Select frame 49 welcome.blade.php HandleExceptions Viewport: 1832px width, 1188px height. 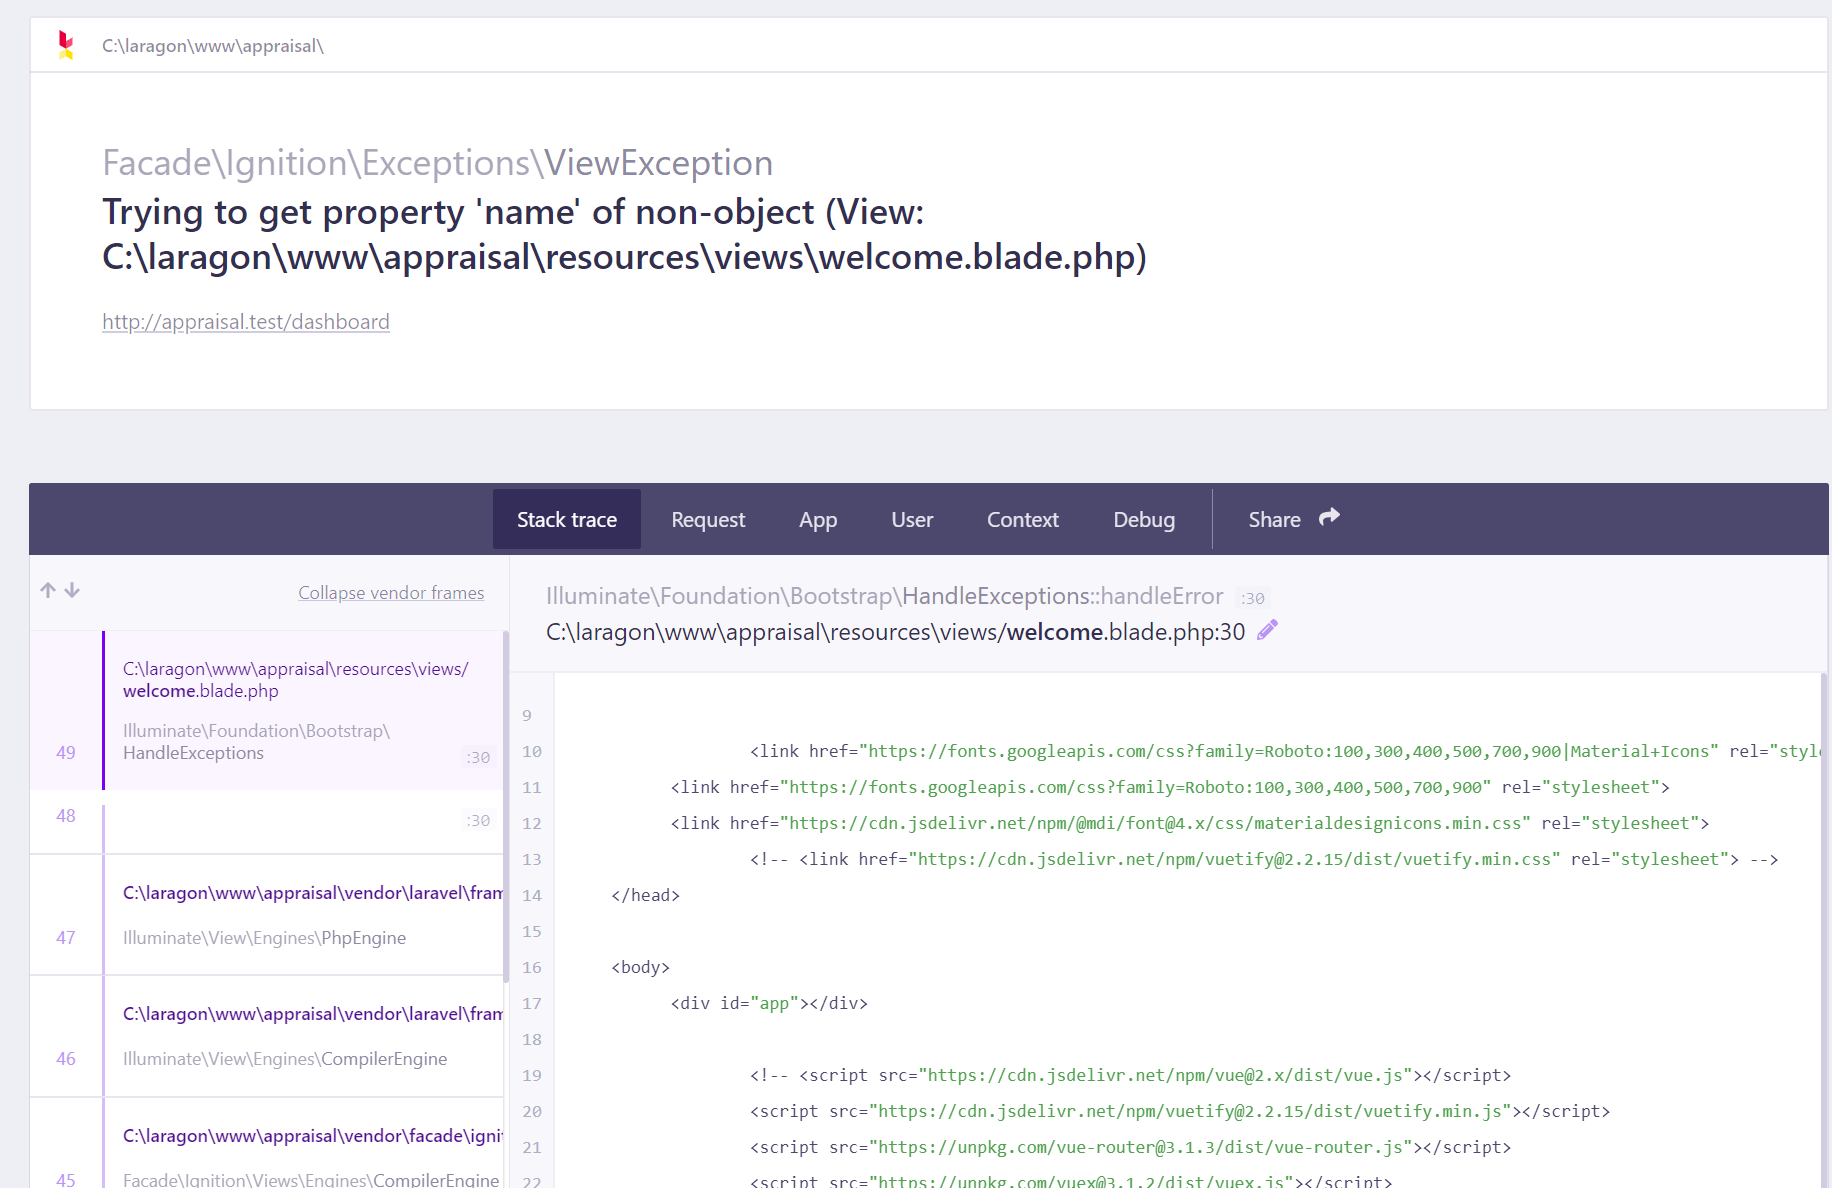pyautogui.click(x=300, y=710)
